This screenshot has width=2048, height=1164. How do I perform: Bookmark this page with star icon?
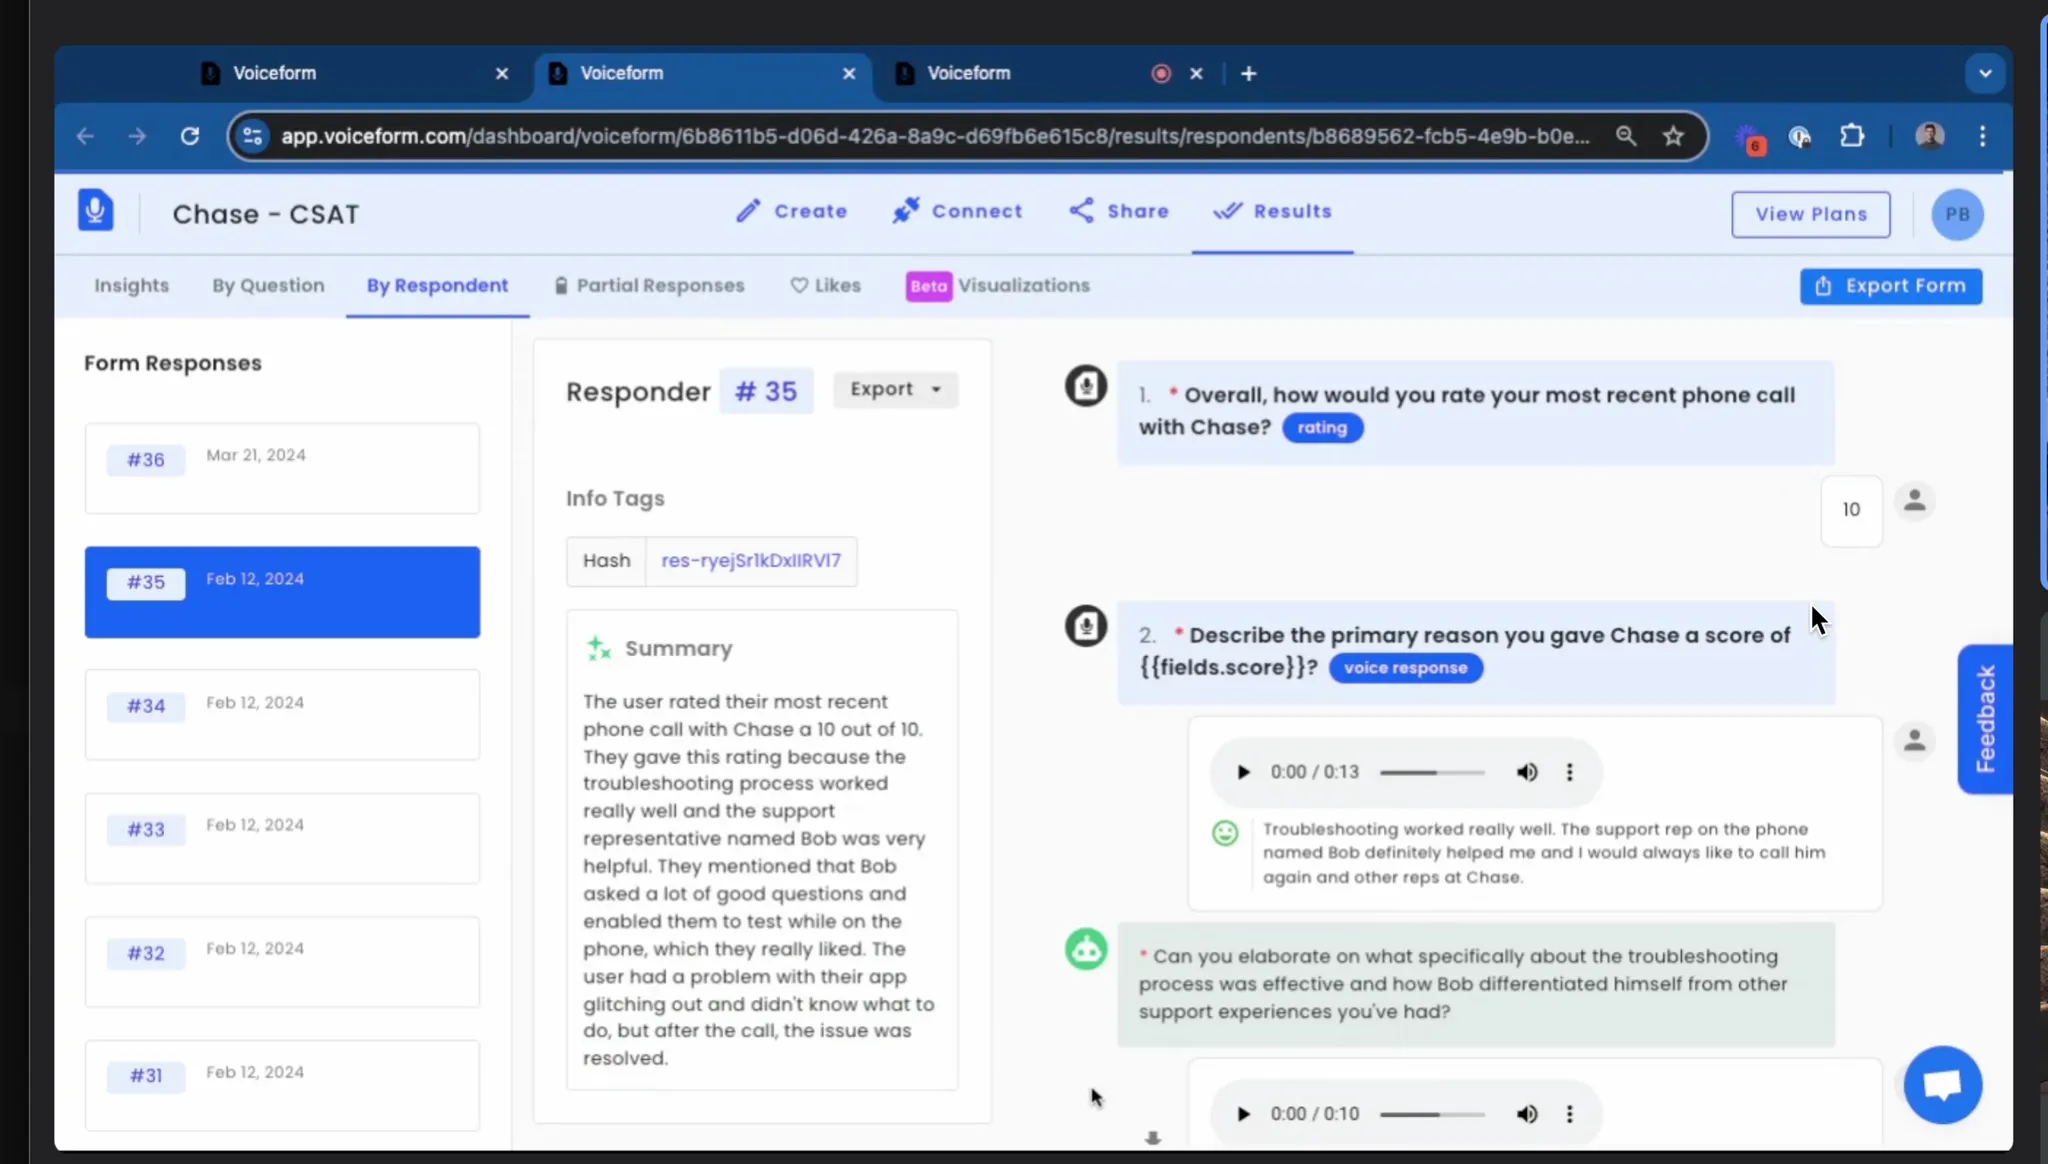pos(1673,136)
